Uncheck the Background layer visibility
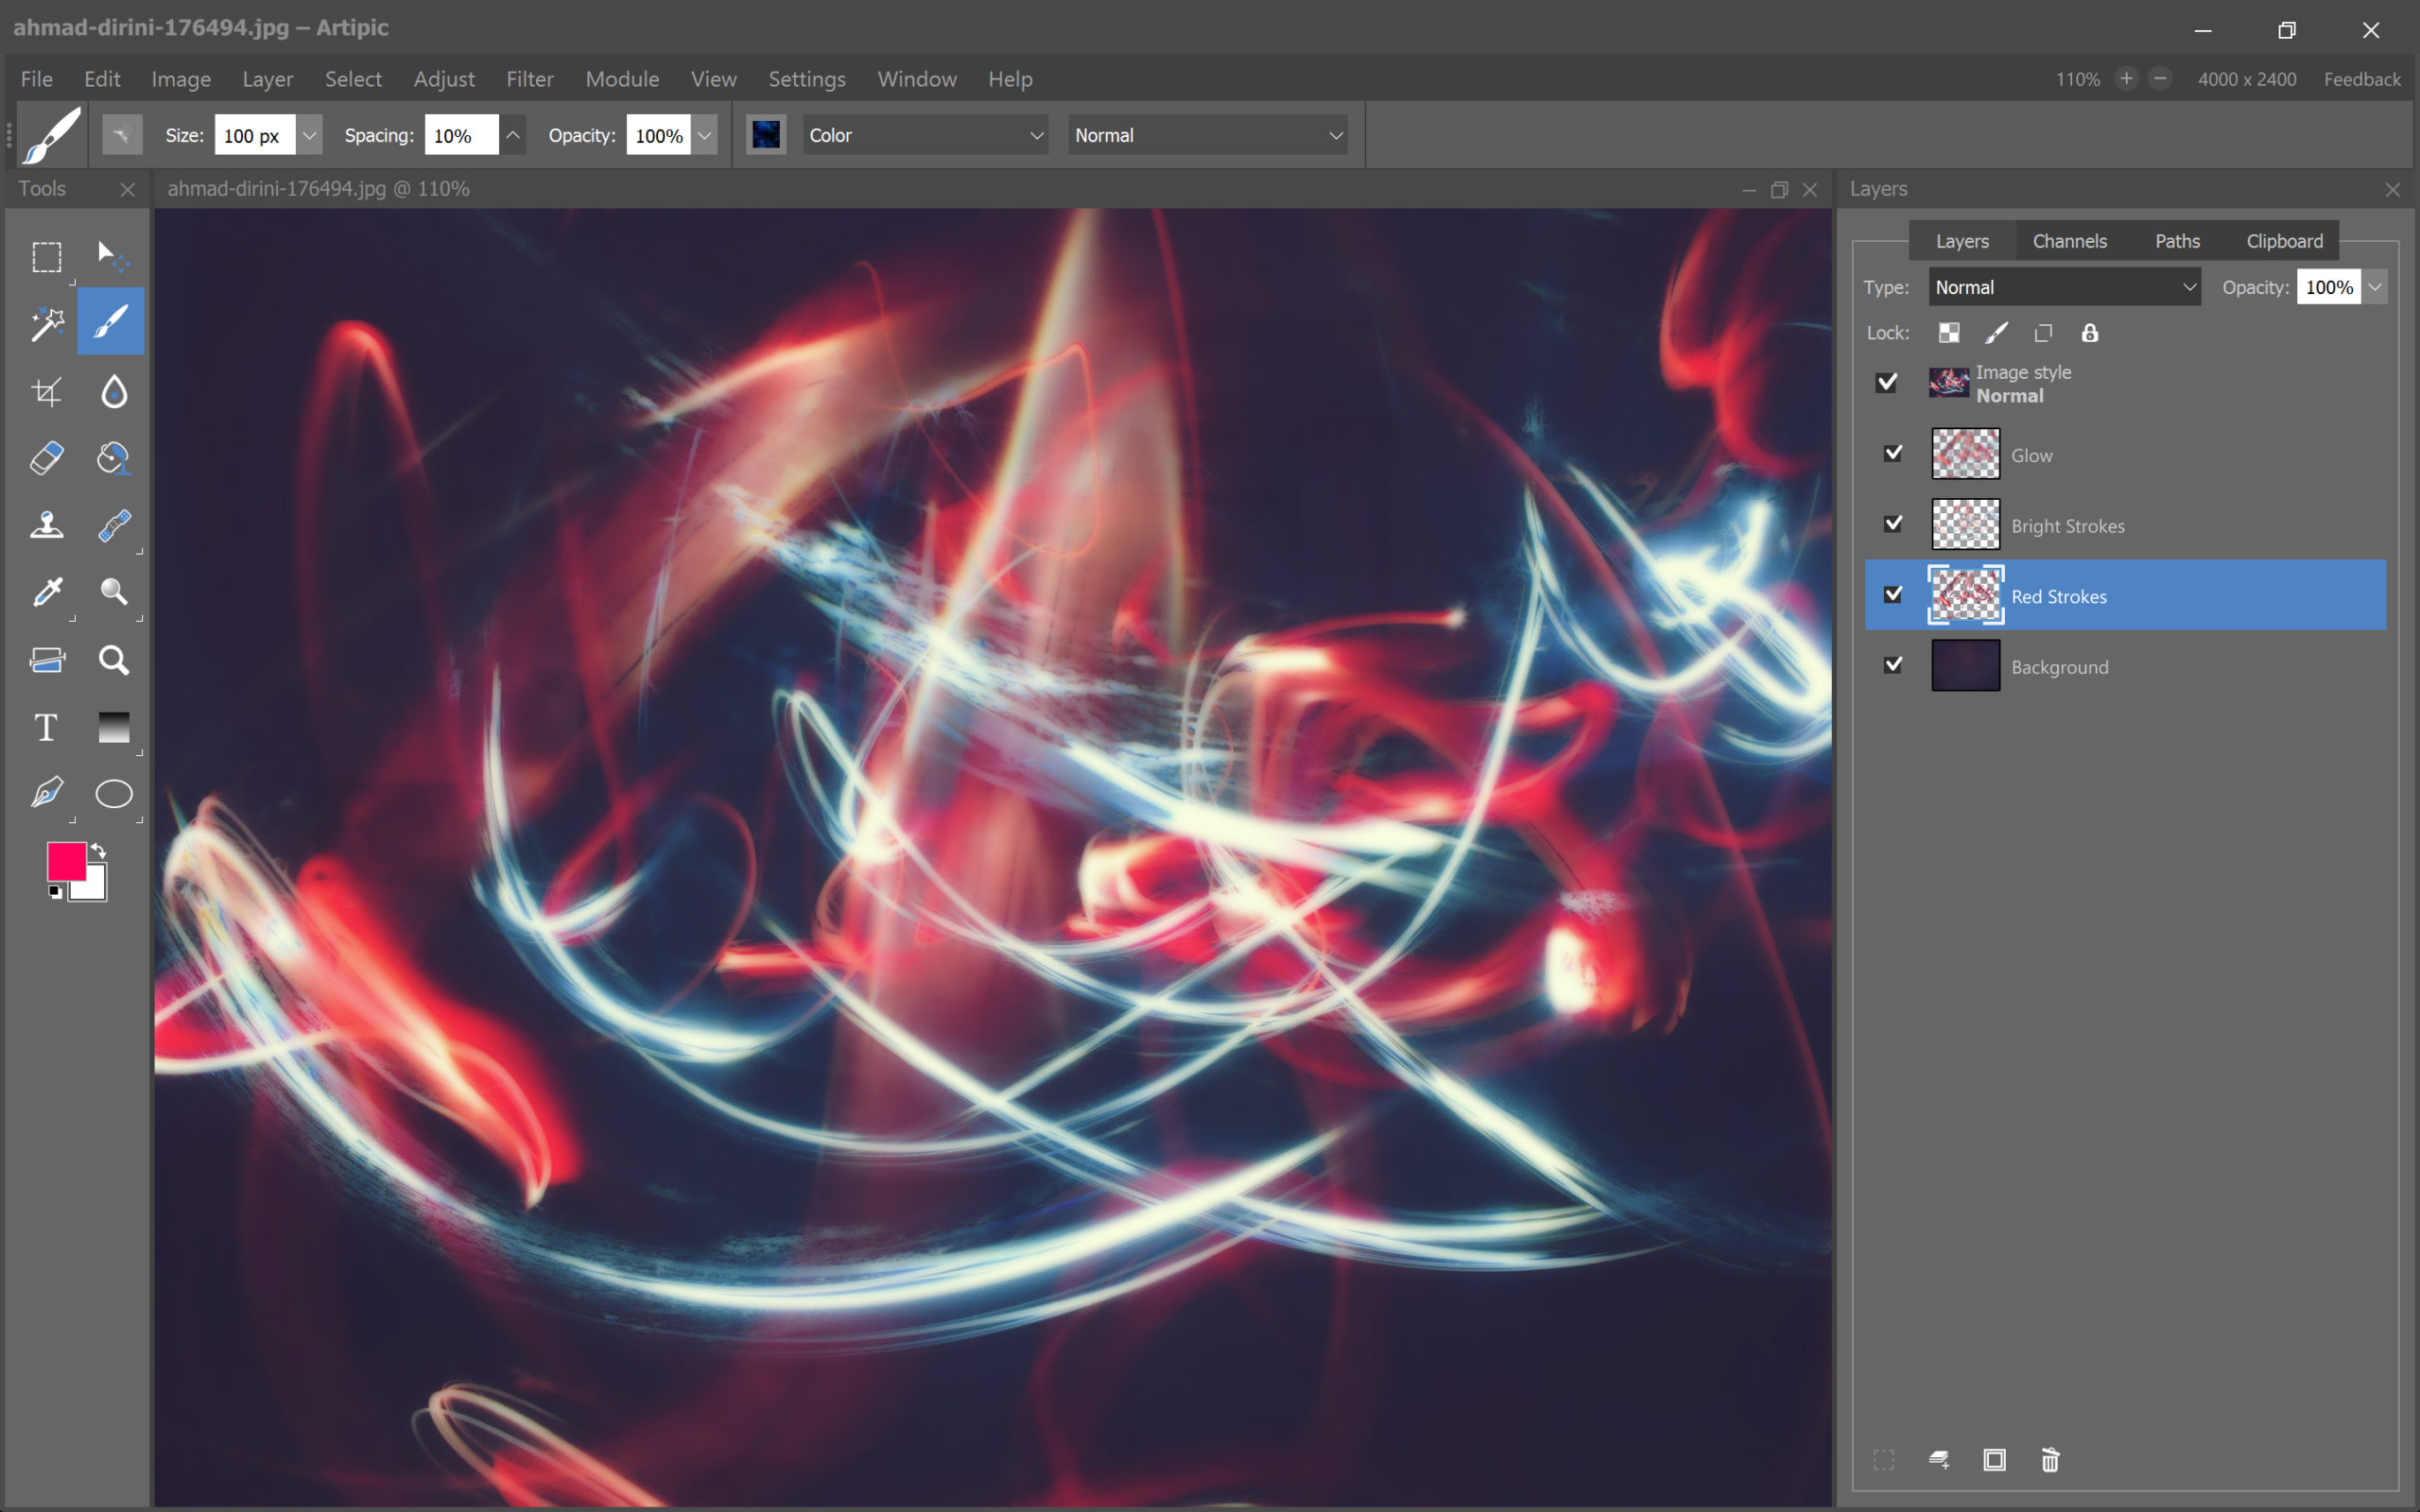This screenshot has width=2420, height=1512. coord(1893,665)
